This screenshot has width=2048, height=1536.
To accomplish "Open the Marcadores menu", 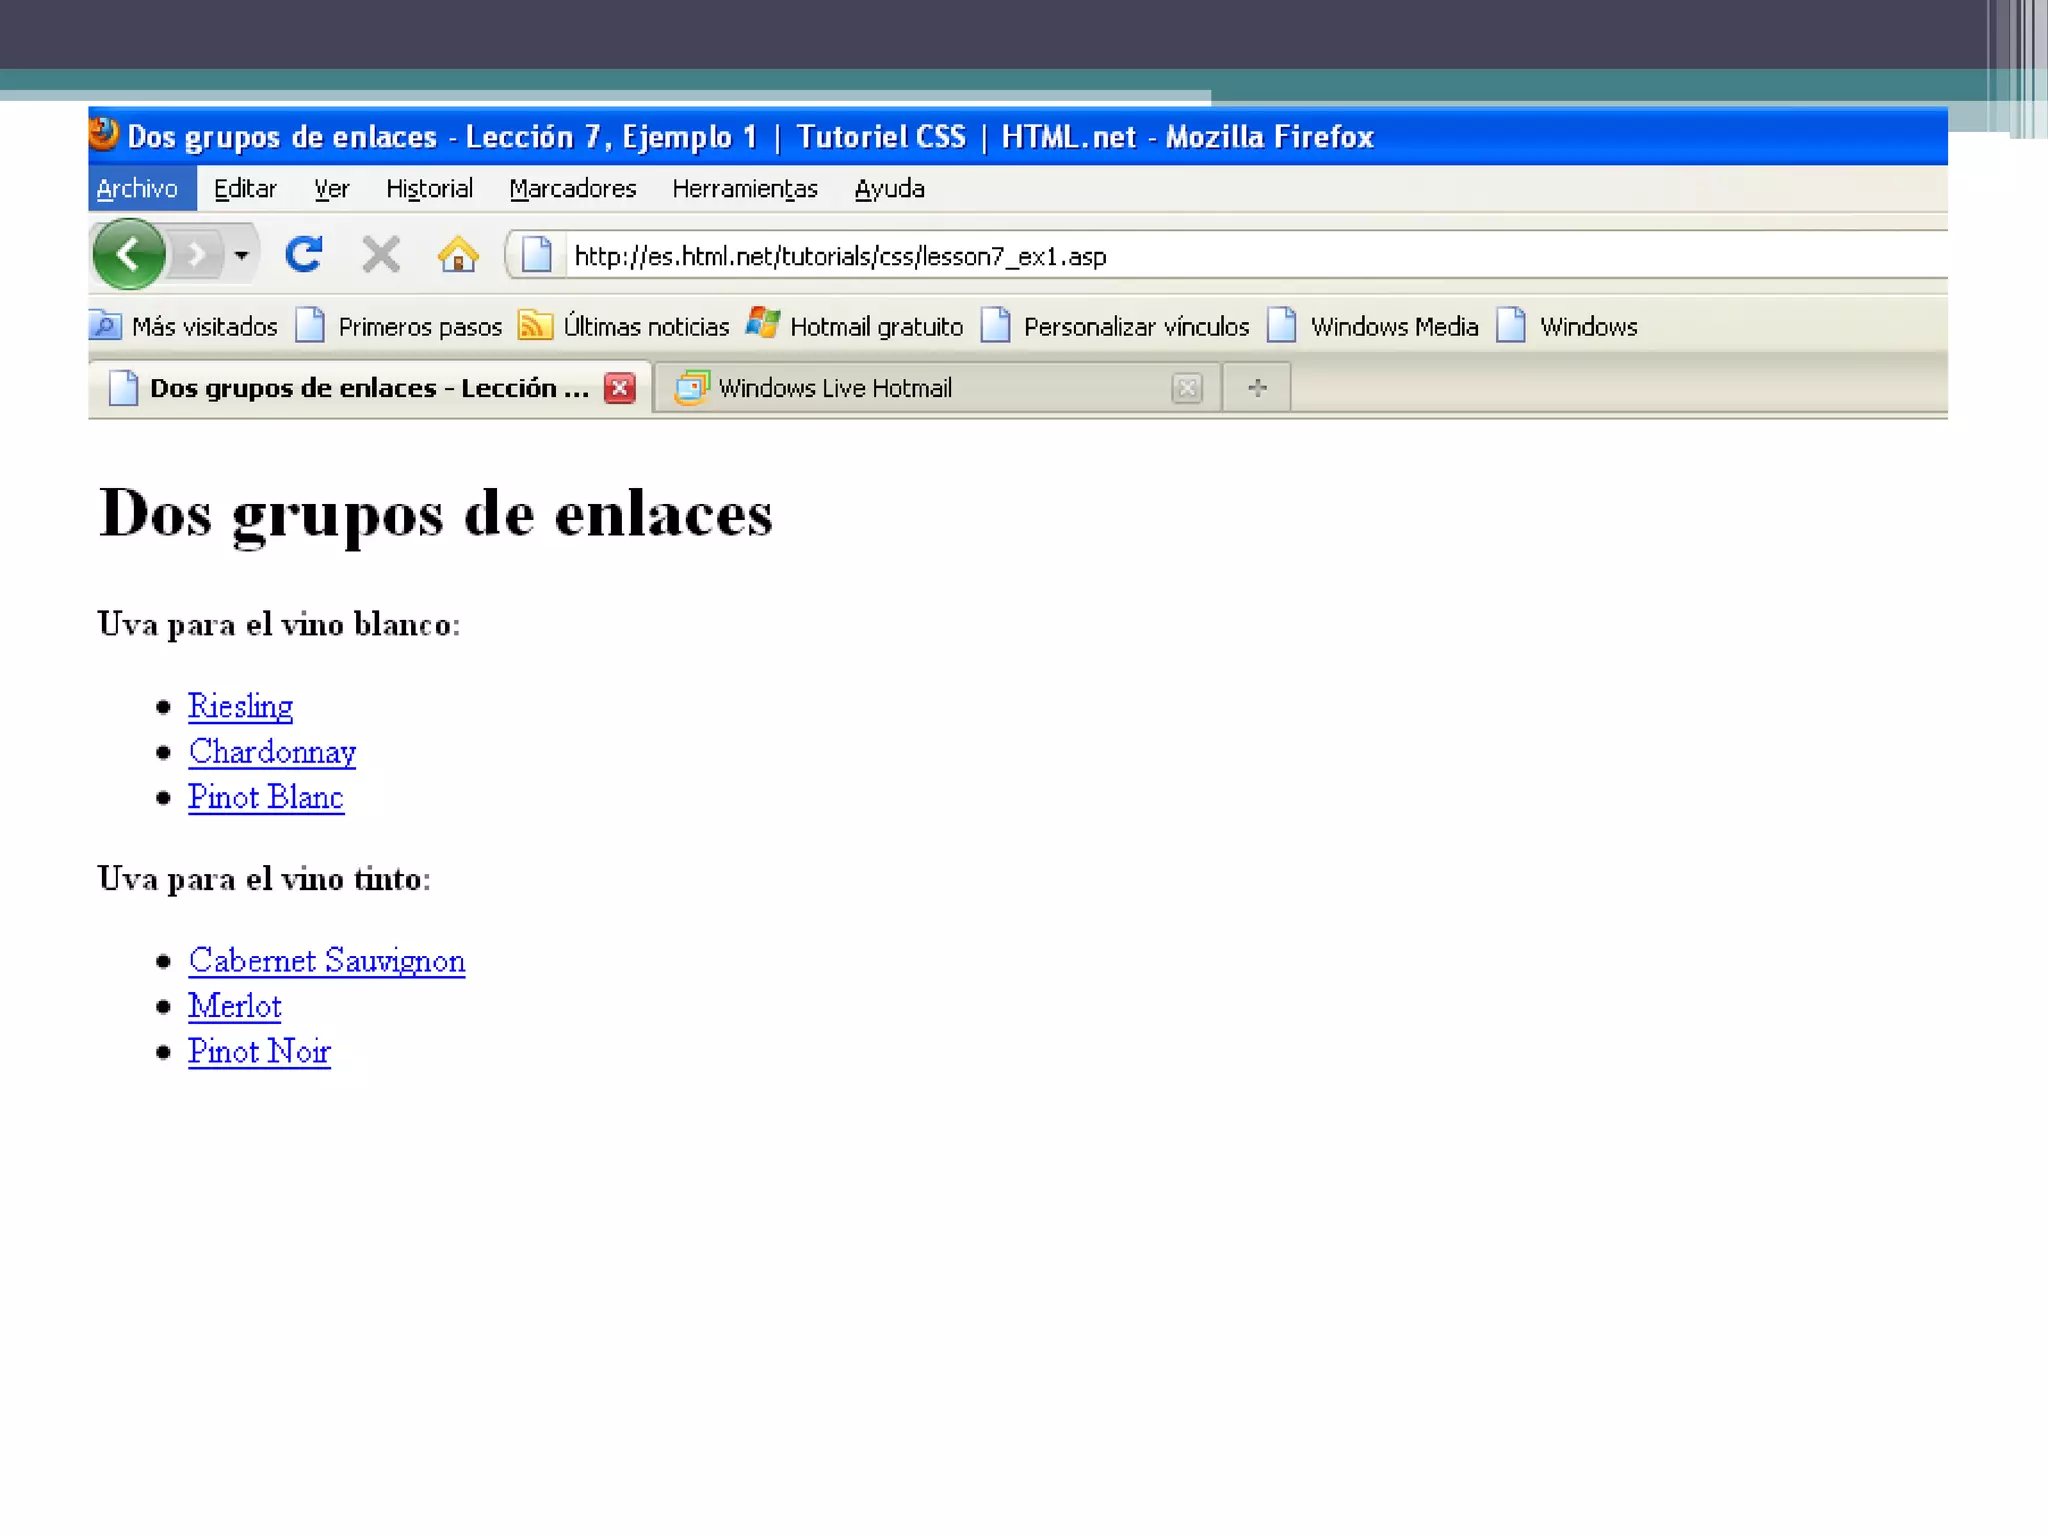I will click(x=572, y=189).
